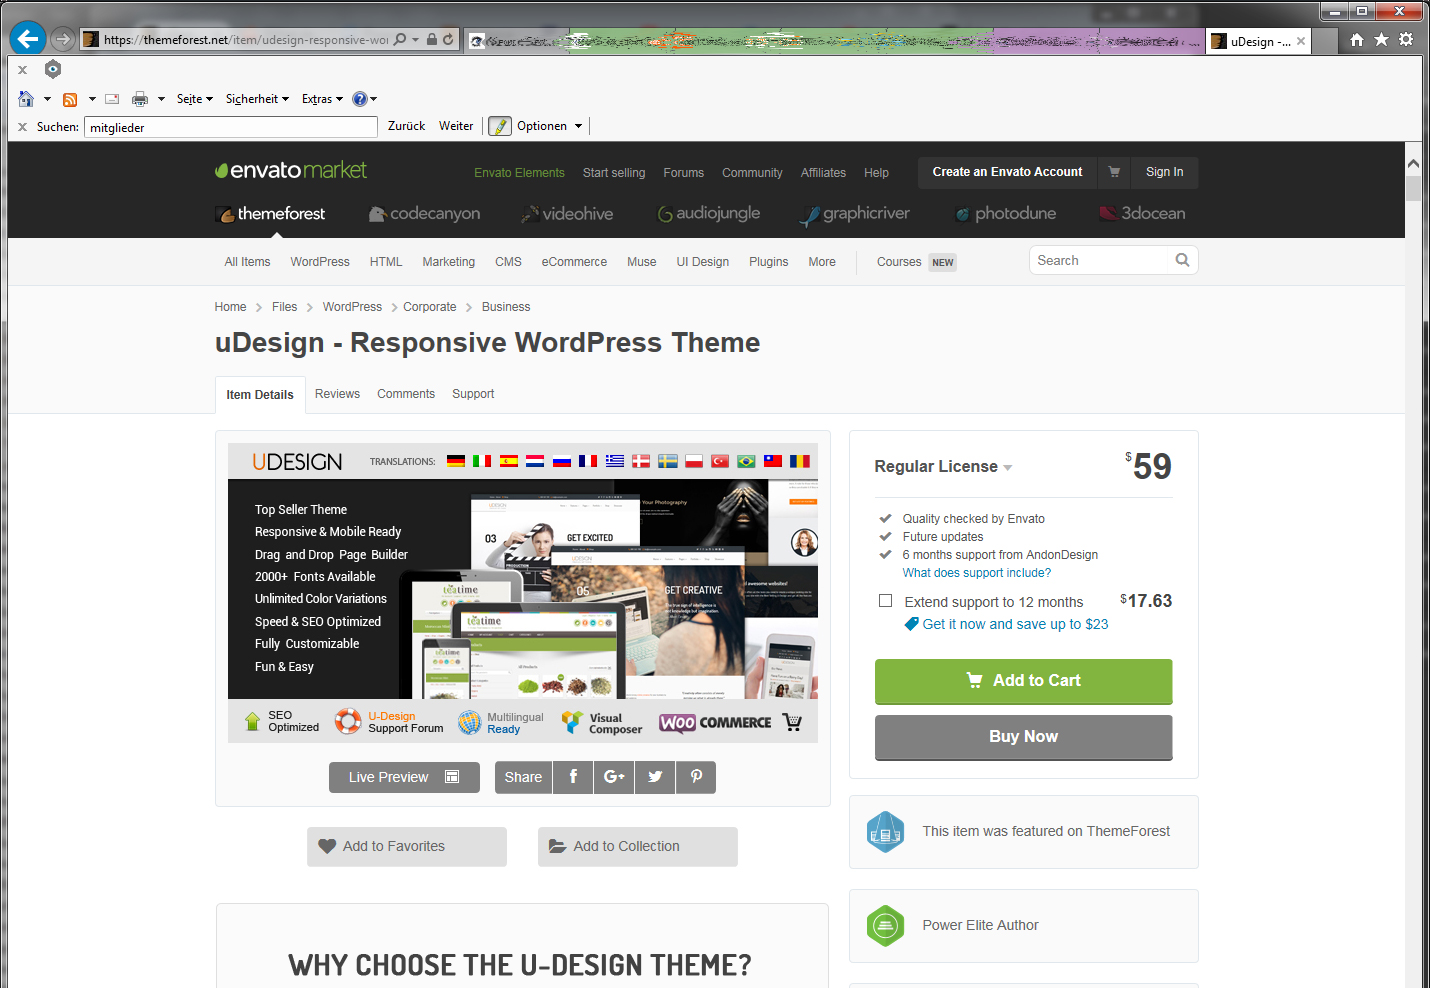
Task: Click Create an Envato Account button
Action: click(1007, 172)
